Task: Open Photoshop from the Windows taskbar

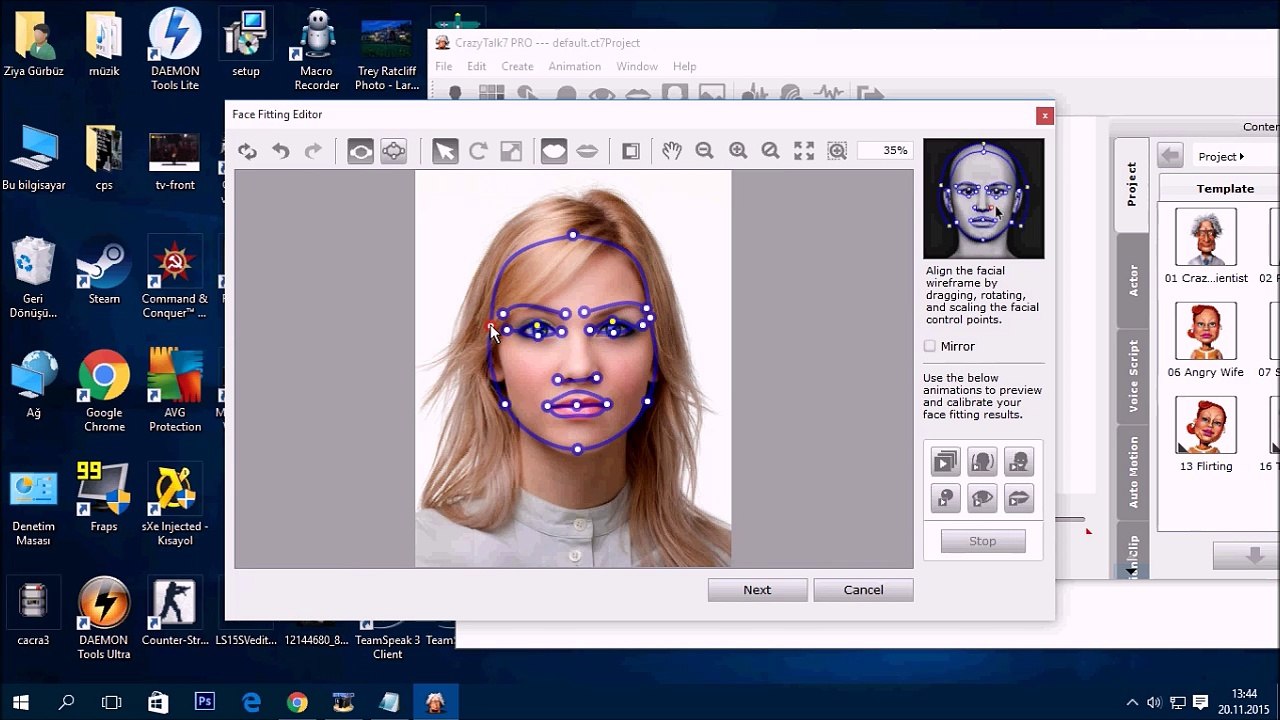Action: coord(205,702)
